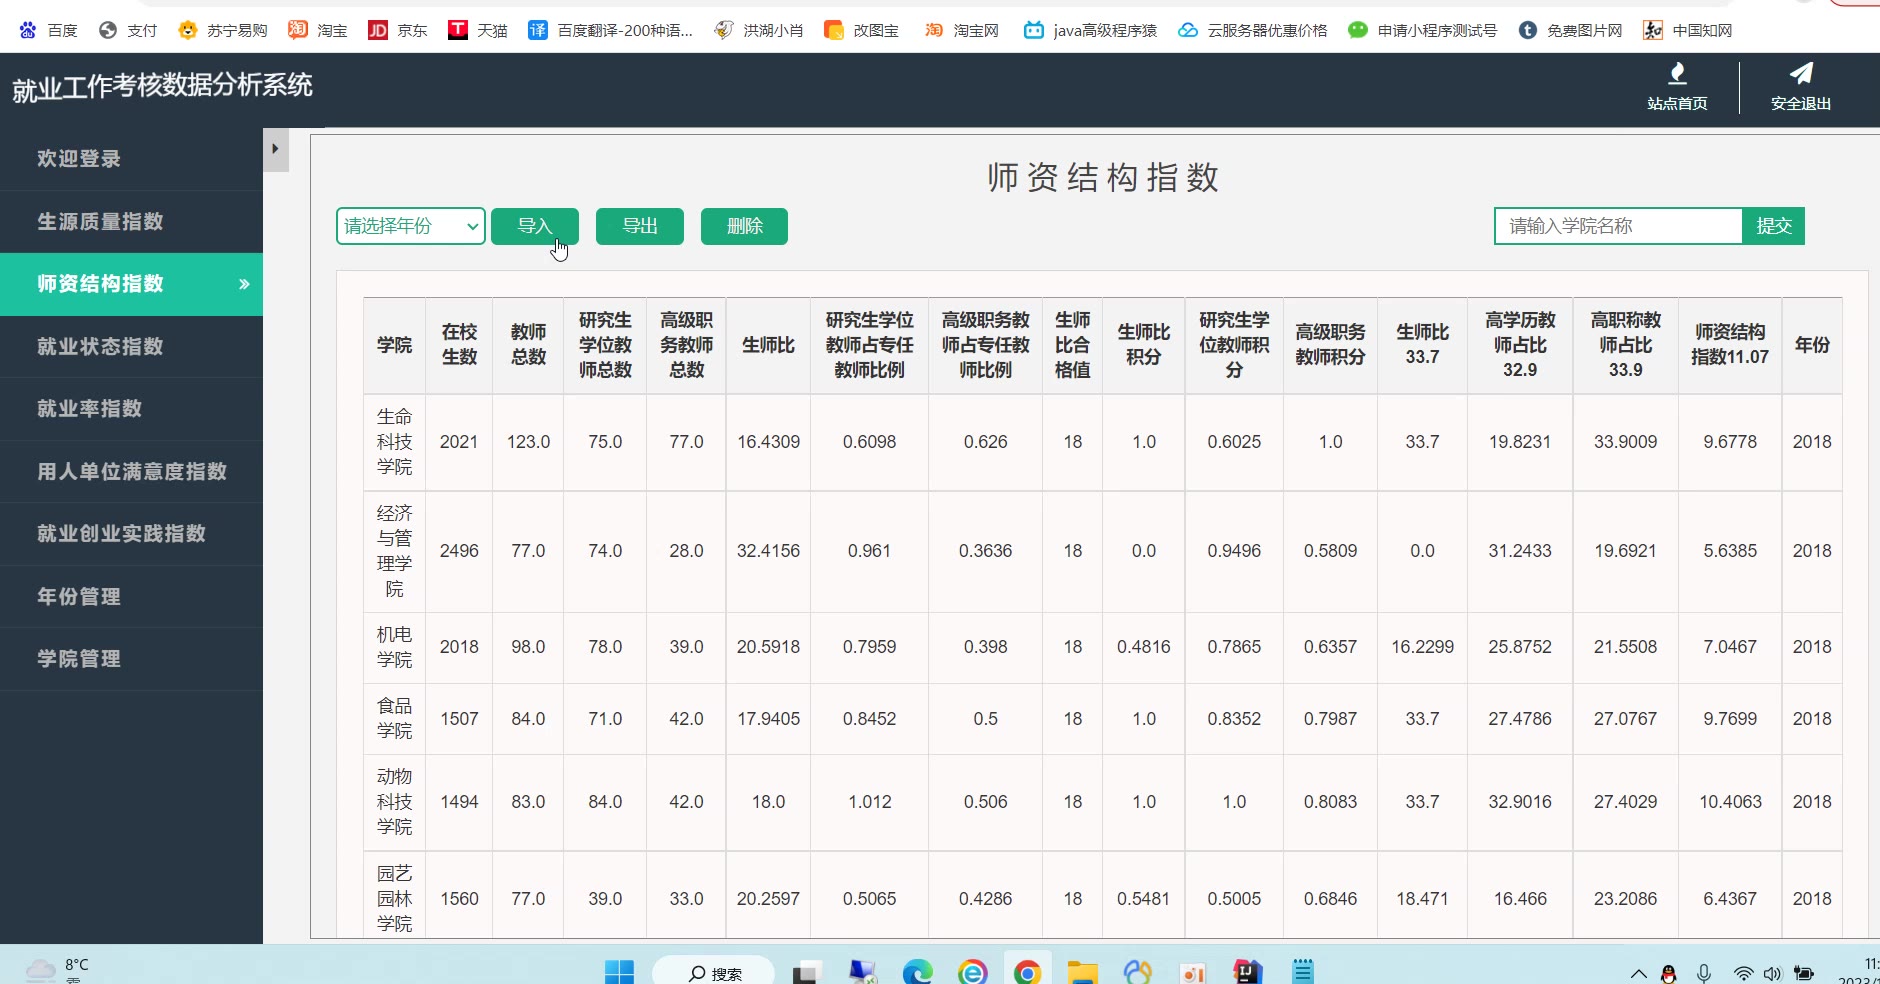Open the 请选择年份 year dropdown
1880x984 pixels.
tap(410, 226)
